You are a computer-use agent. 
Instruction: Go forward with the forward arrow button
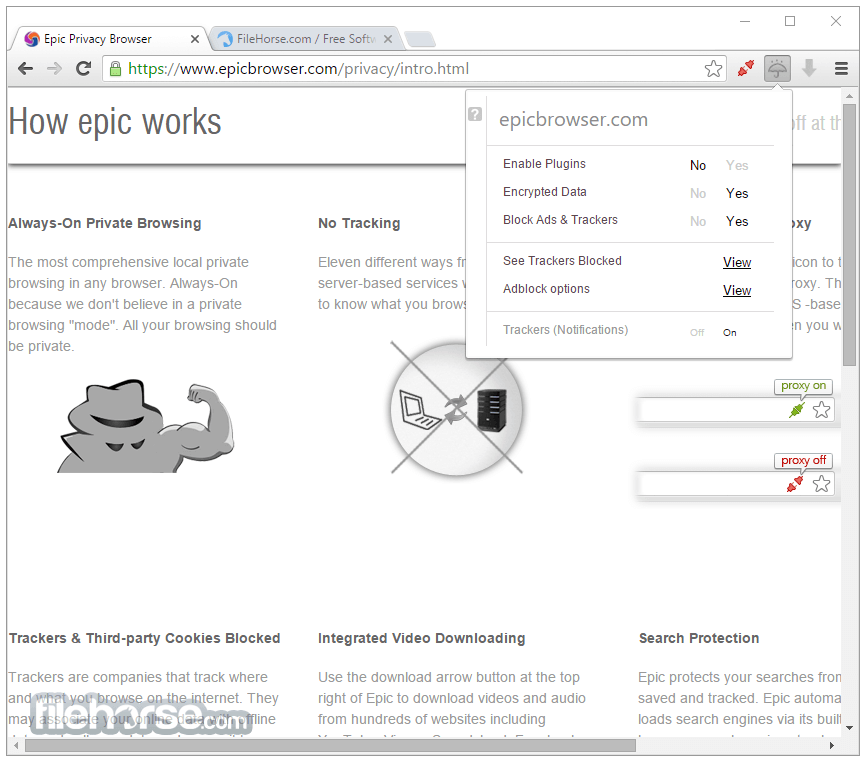tap(54, 69)
